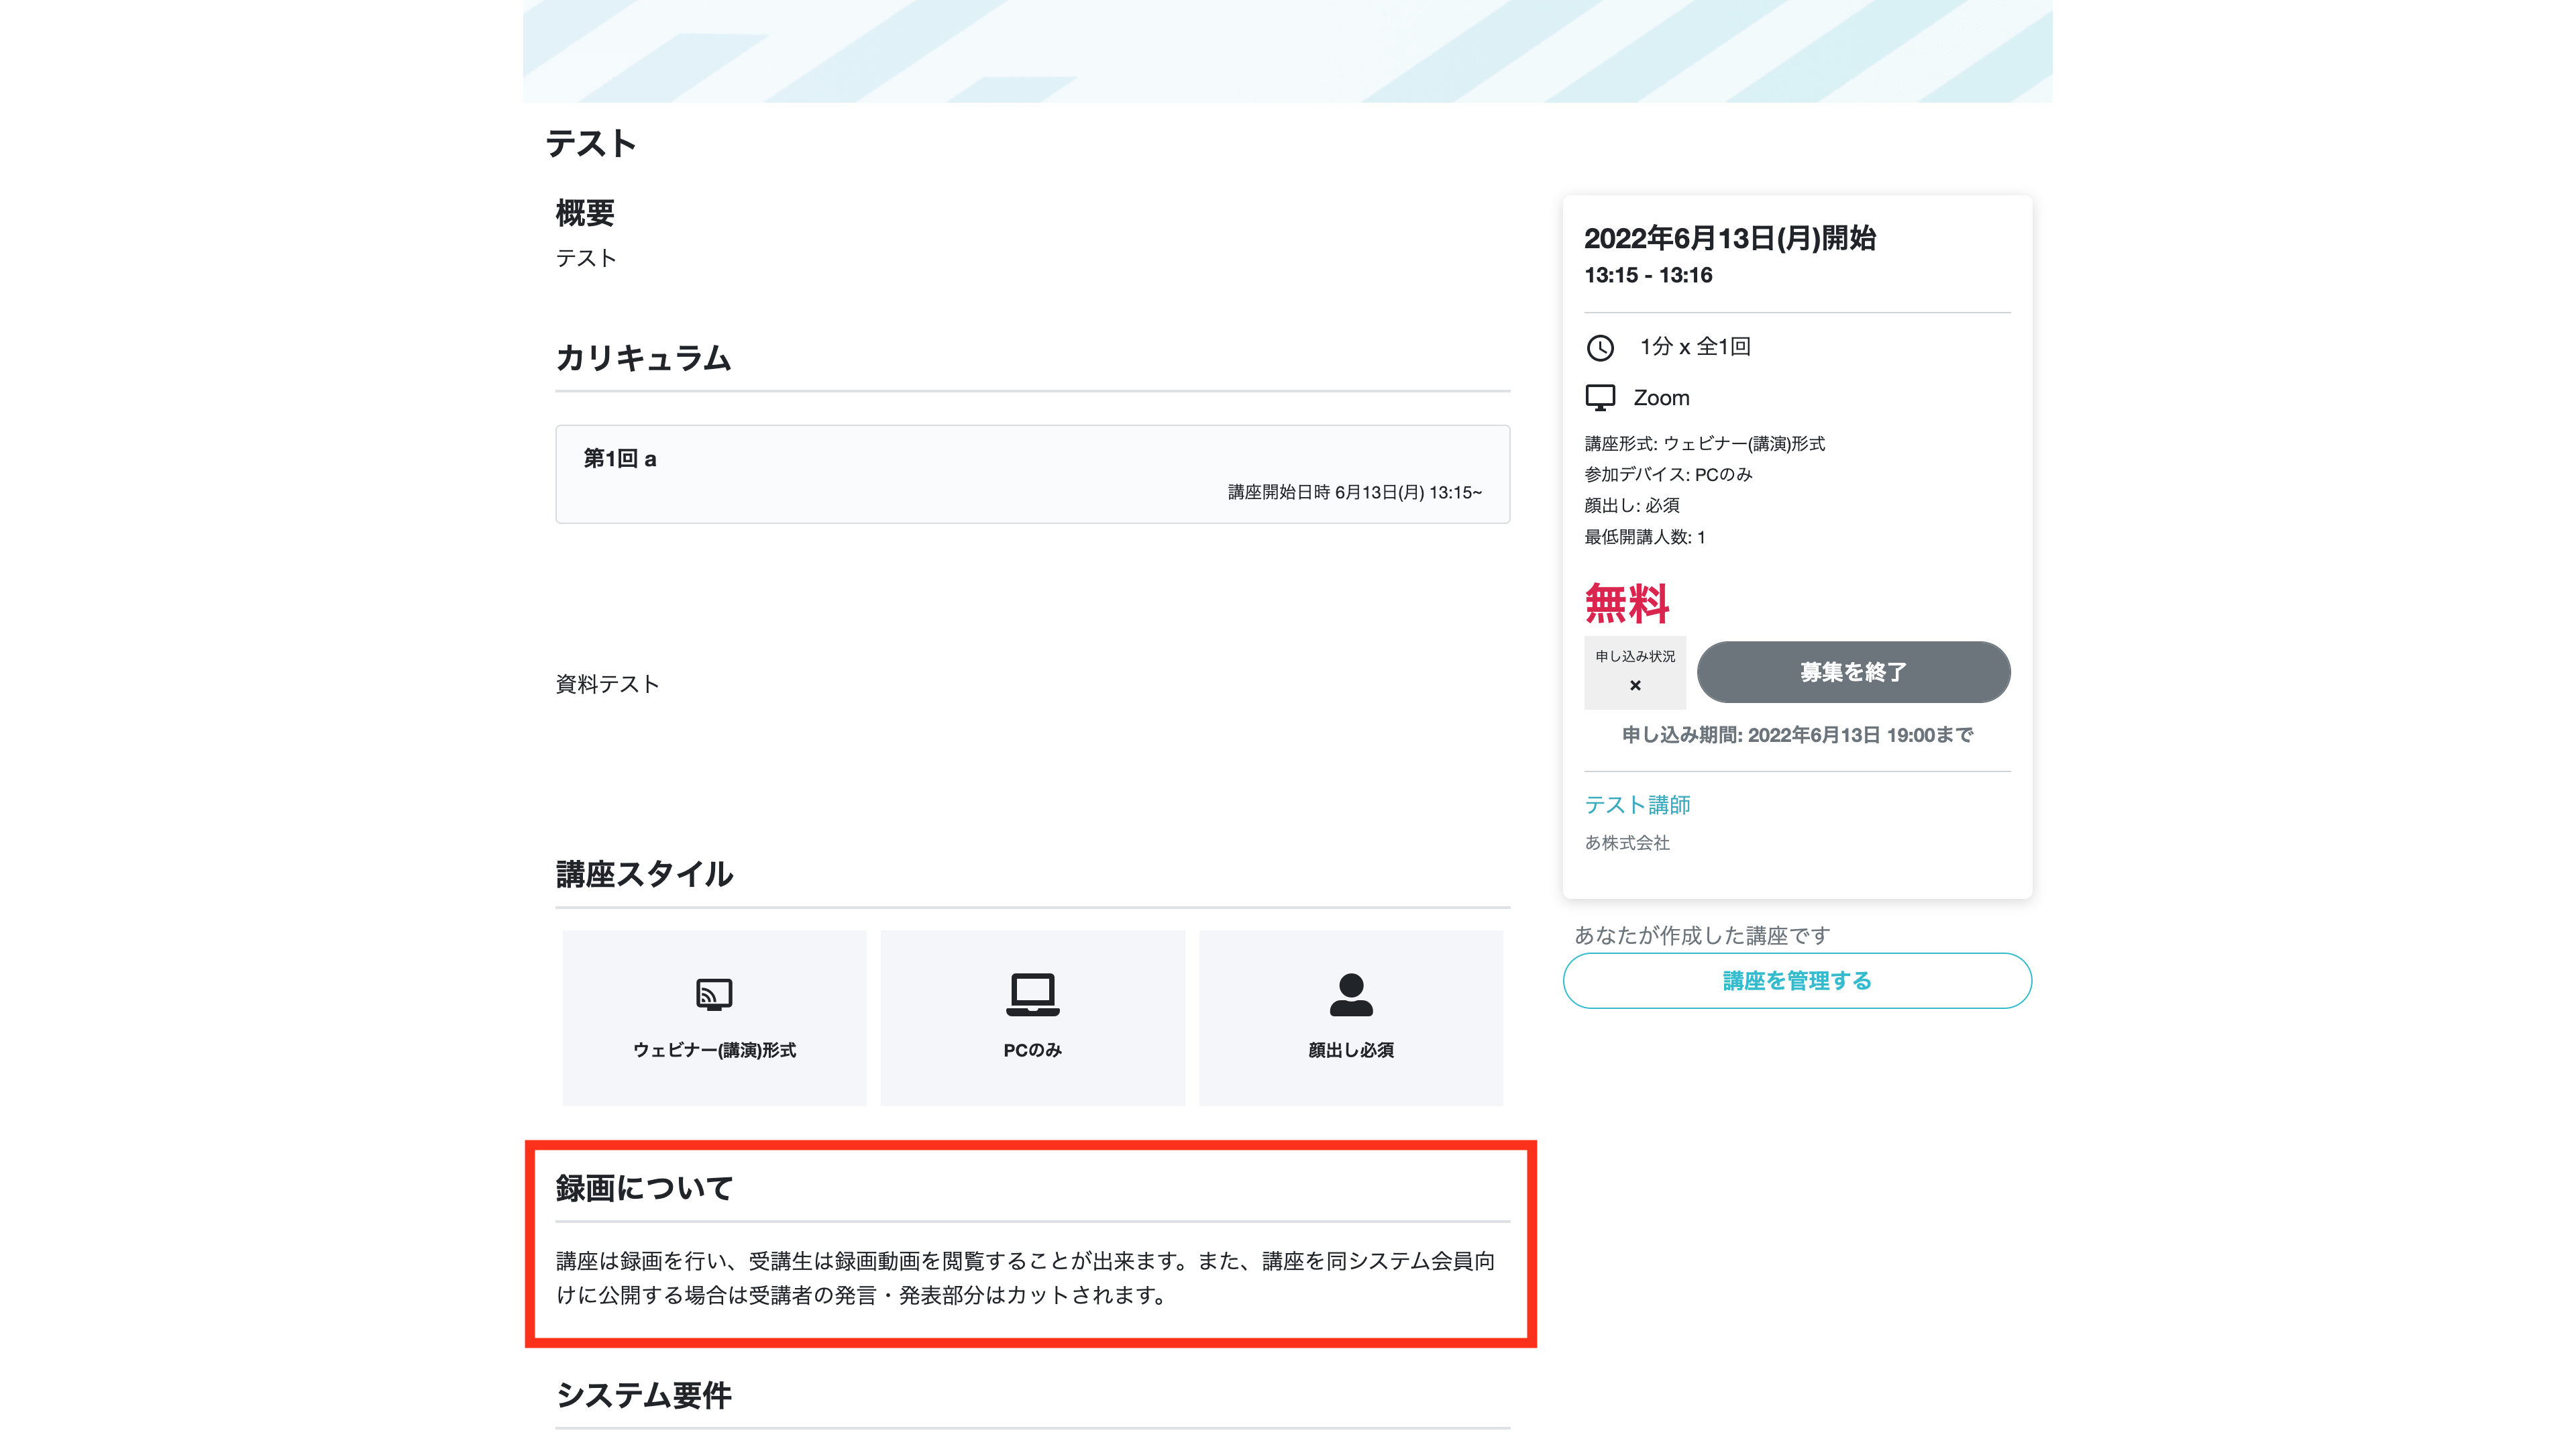Click the あ株式会社 company text
Viewport: 2576px width, 1449px height.
(1627, 843)
